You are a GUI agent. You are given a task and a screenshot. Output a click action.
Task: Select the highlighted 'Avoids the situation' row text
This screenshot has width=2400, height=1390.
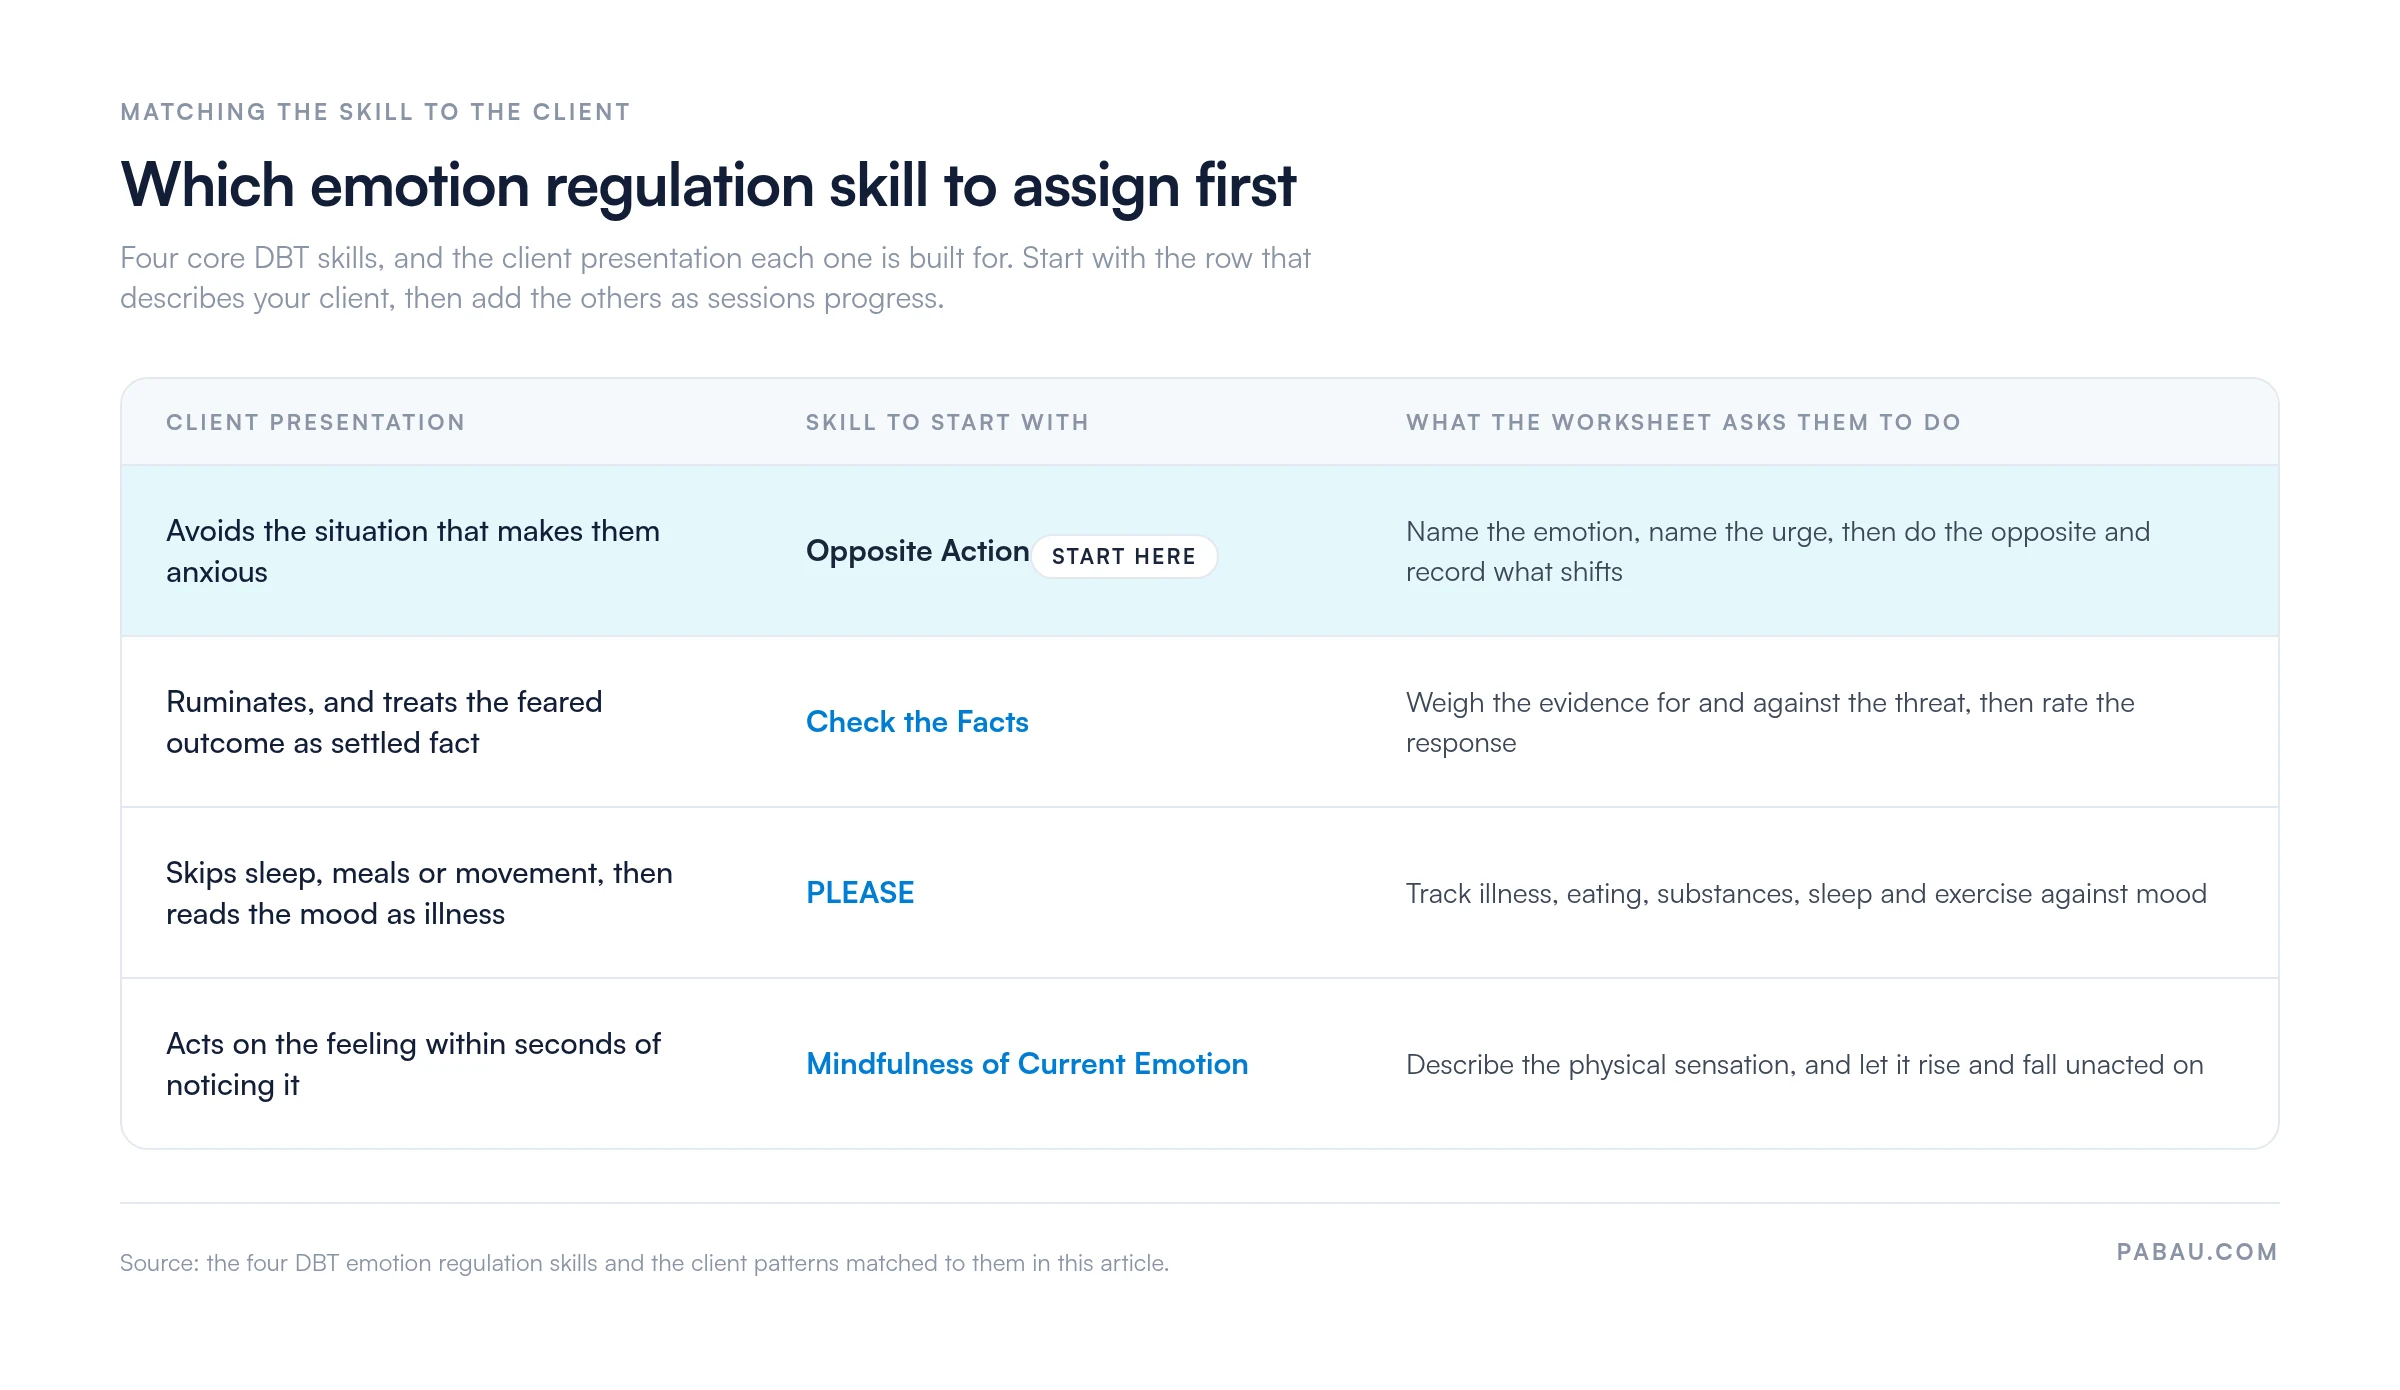(413, 551)
